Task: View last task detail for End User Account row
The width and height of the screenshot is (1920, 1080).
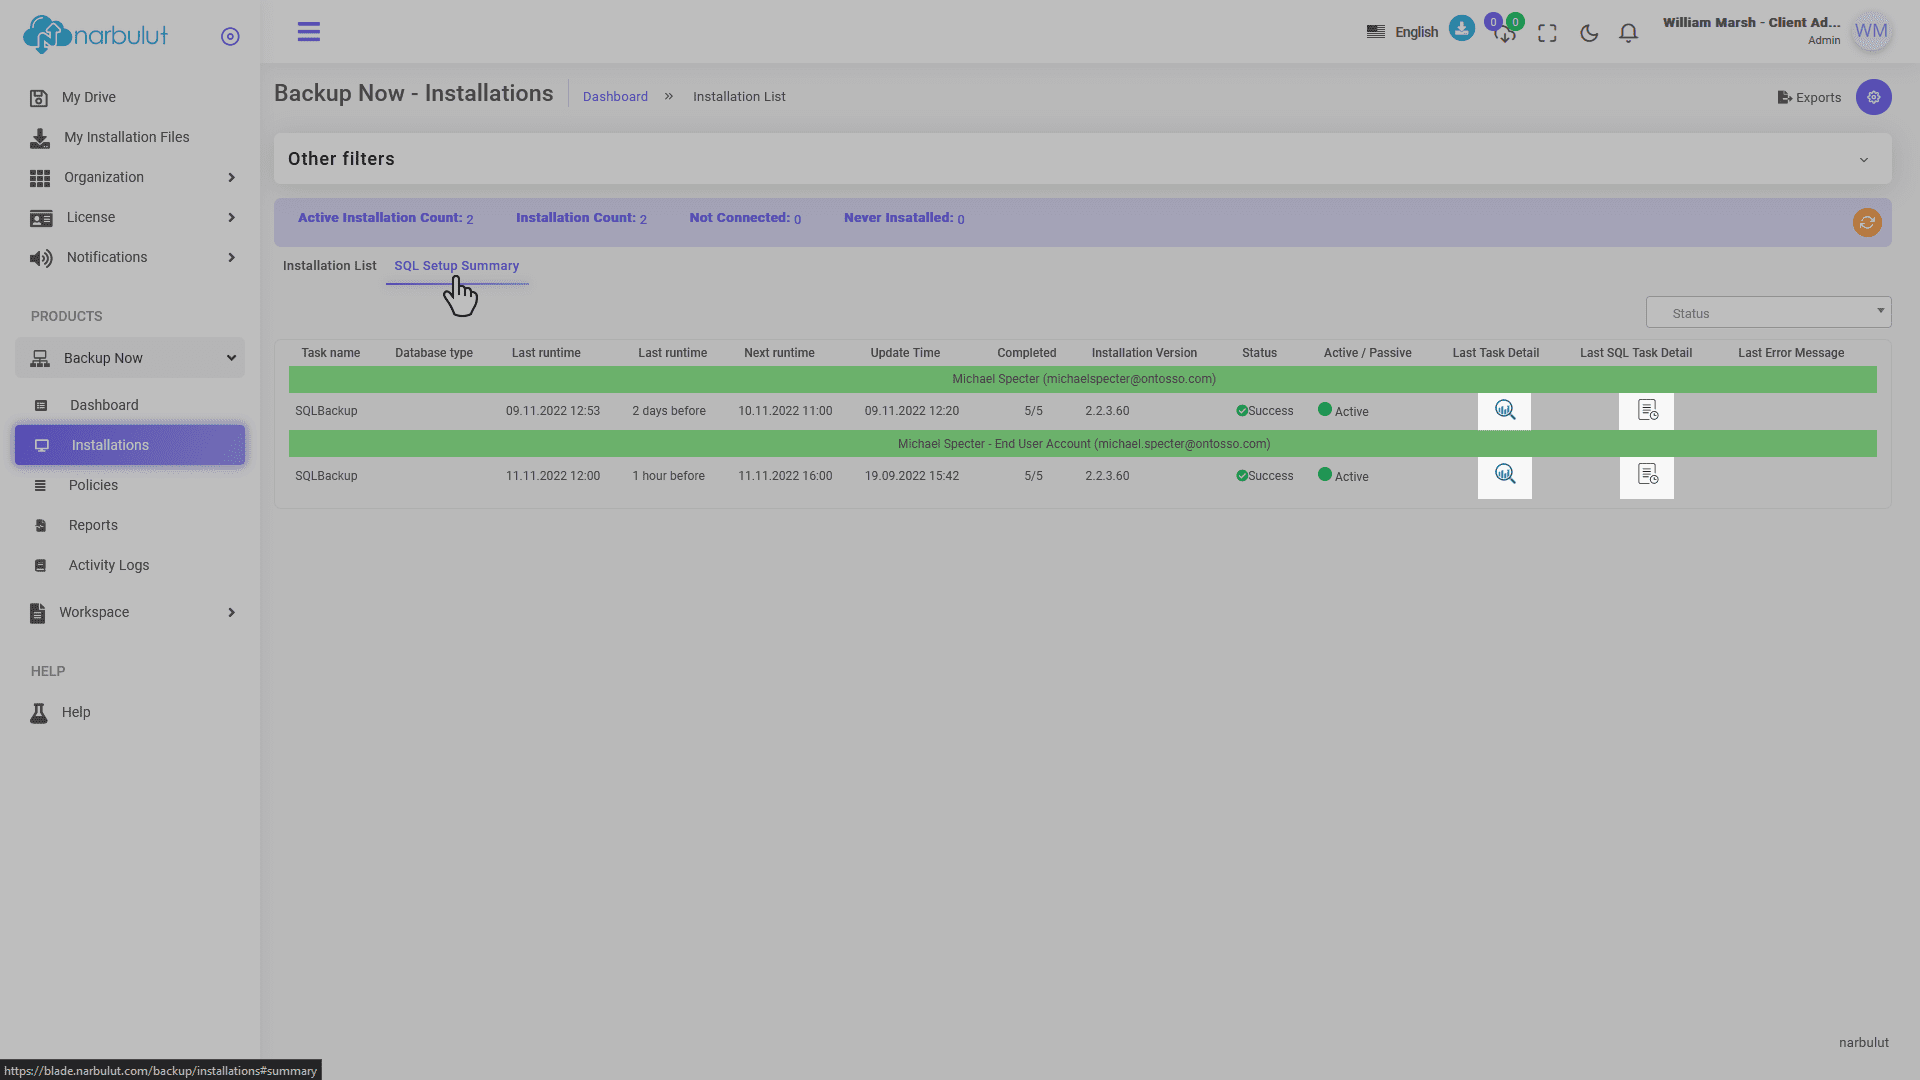Action: [1504, 476]
